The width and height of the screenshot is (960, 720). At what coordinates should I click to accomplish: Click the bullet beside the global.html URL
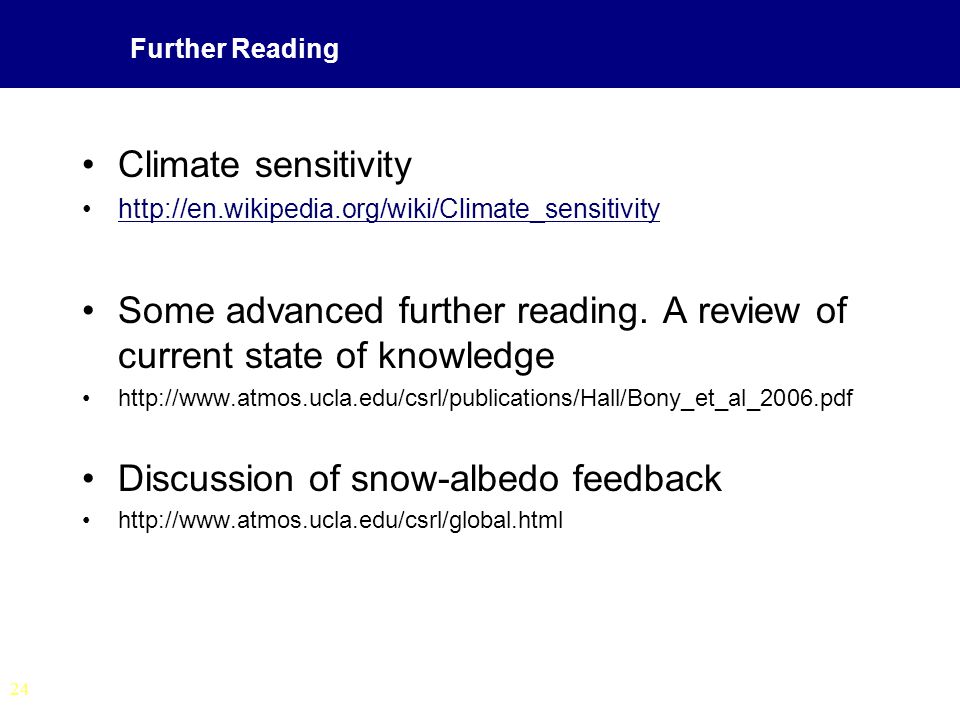click(x=86, y=521)
